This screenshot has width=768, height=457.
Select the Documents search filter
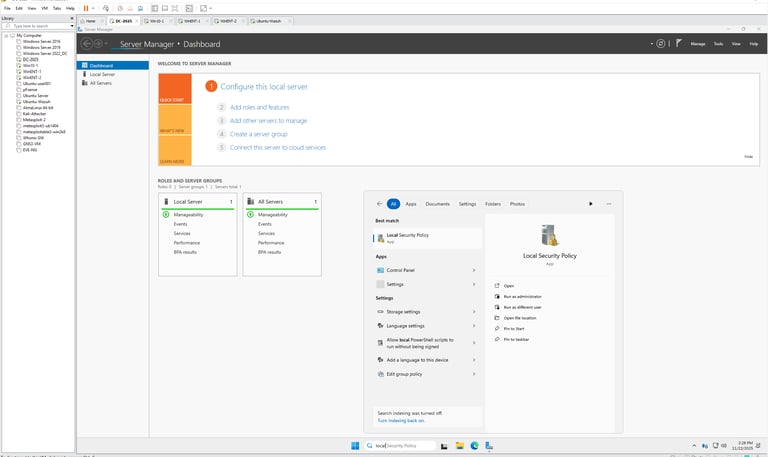point(437,204)
